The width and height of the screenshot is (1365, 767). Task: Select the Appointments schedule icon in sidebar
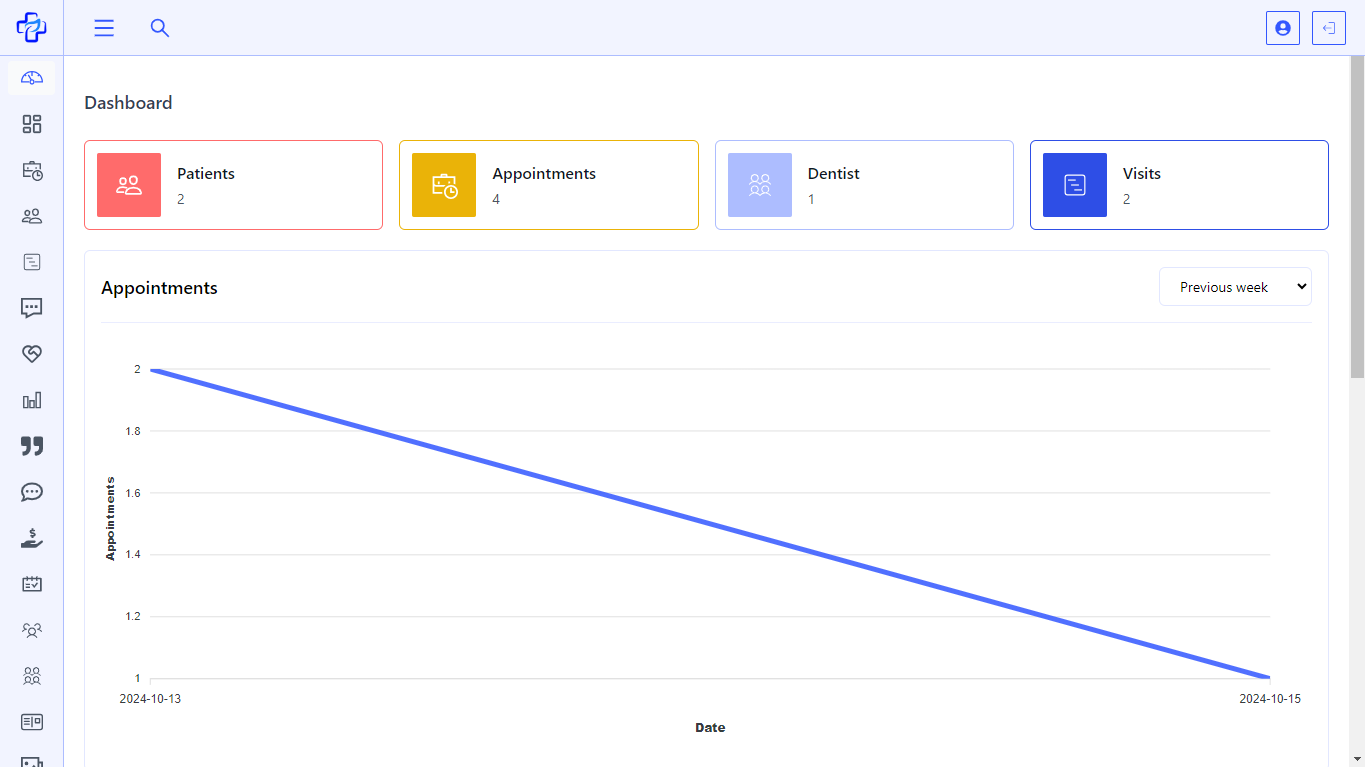31,170
